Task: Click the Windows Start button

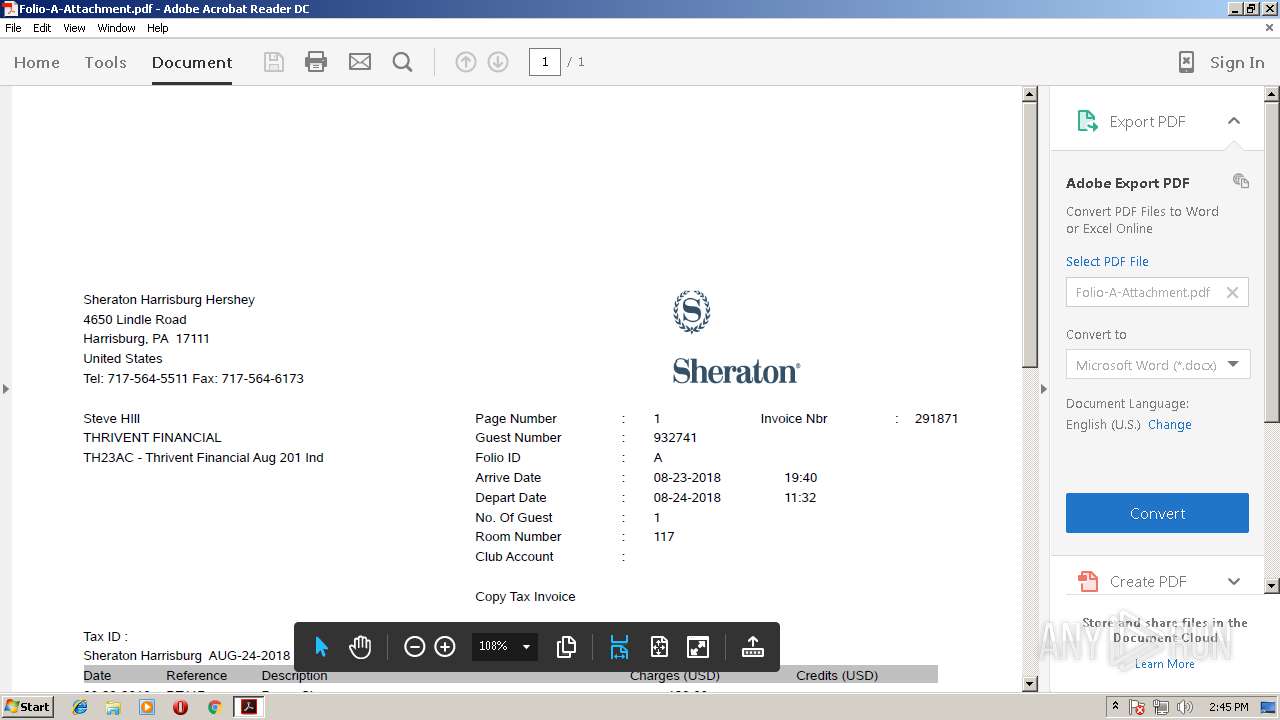Action: pyautogui.click(x=28, y=707)
